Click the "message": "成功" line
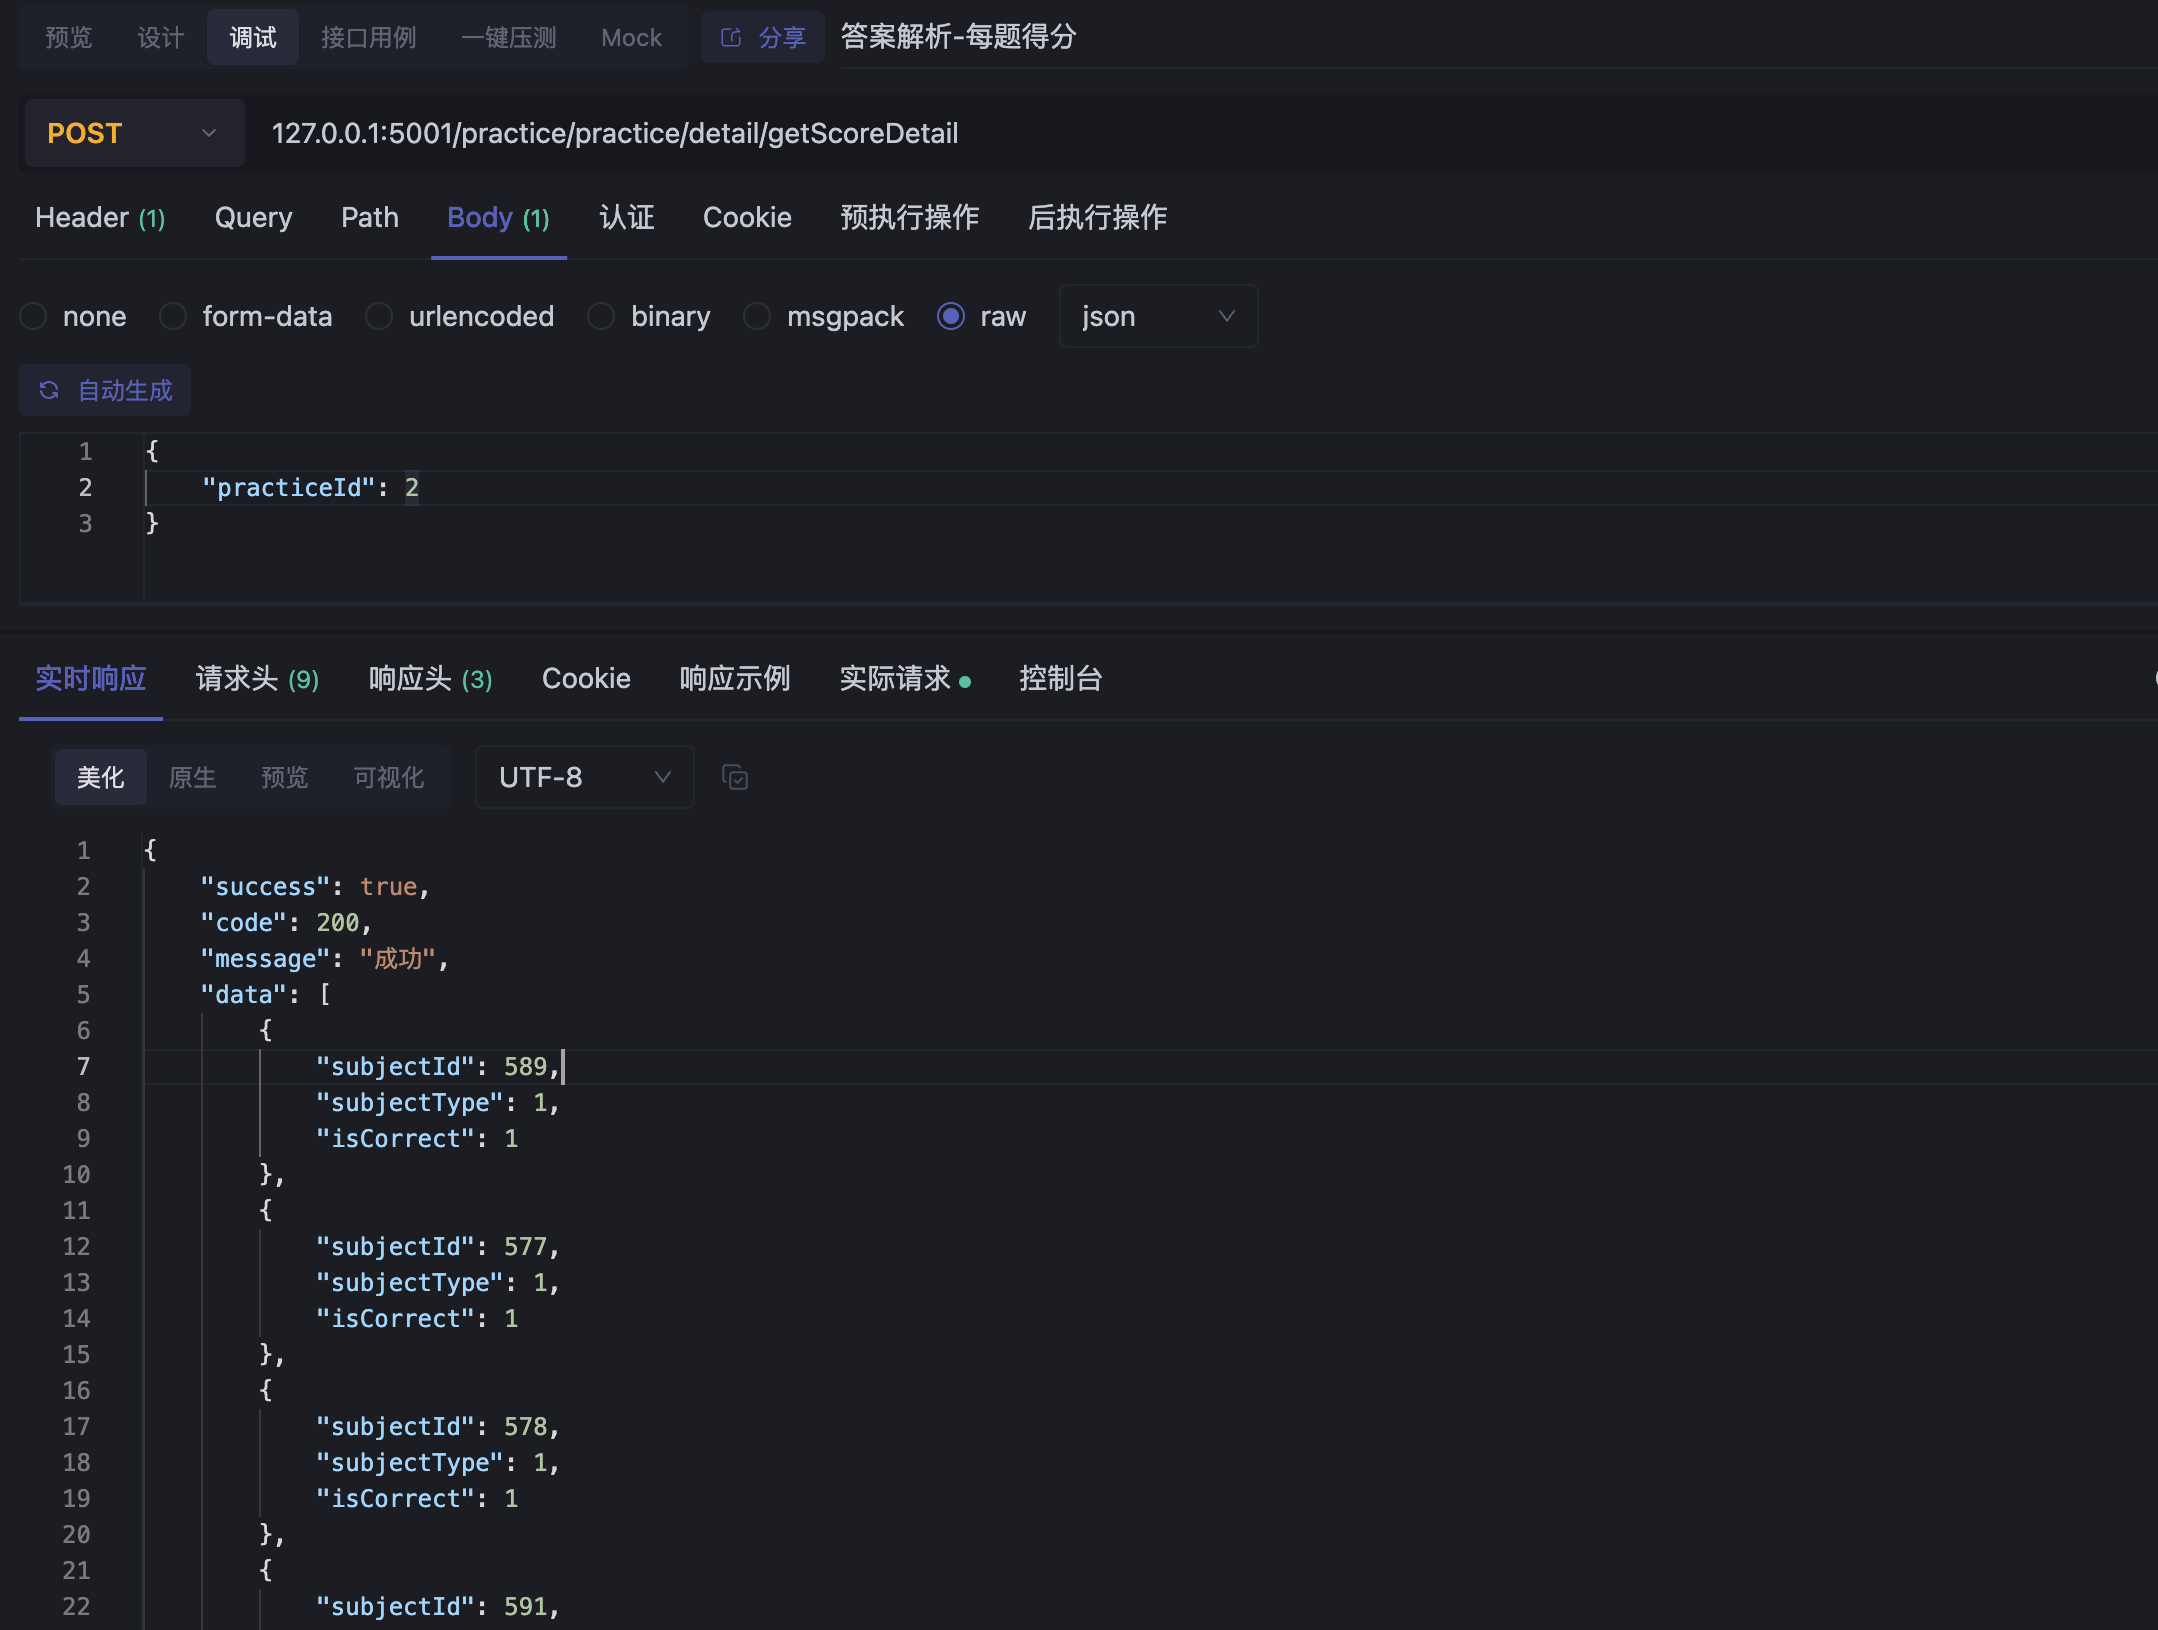Screen dimensions: 2158x1630 pos(325,958)
